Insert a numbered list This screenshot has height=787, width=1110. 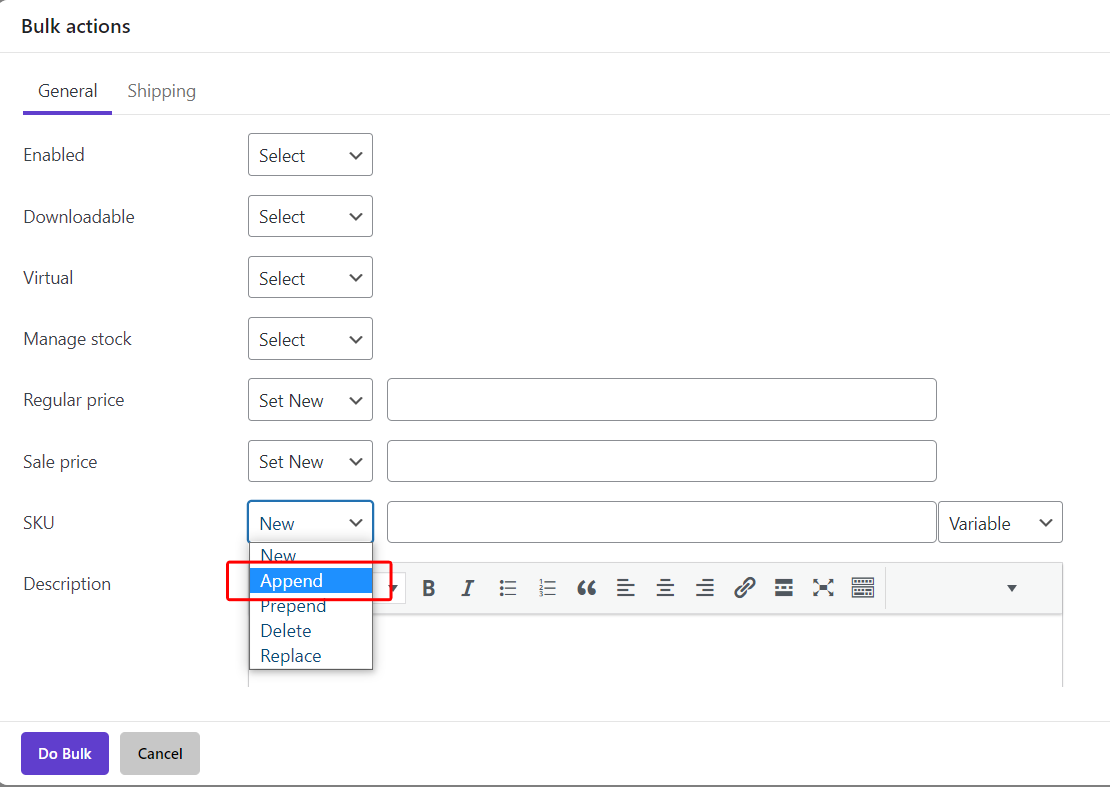click(547, 588)
